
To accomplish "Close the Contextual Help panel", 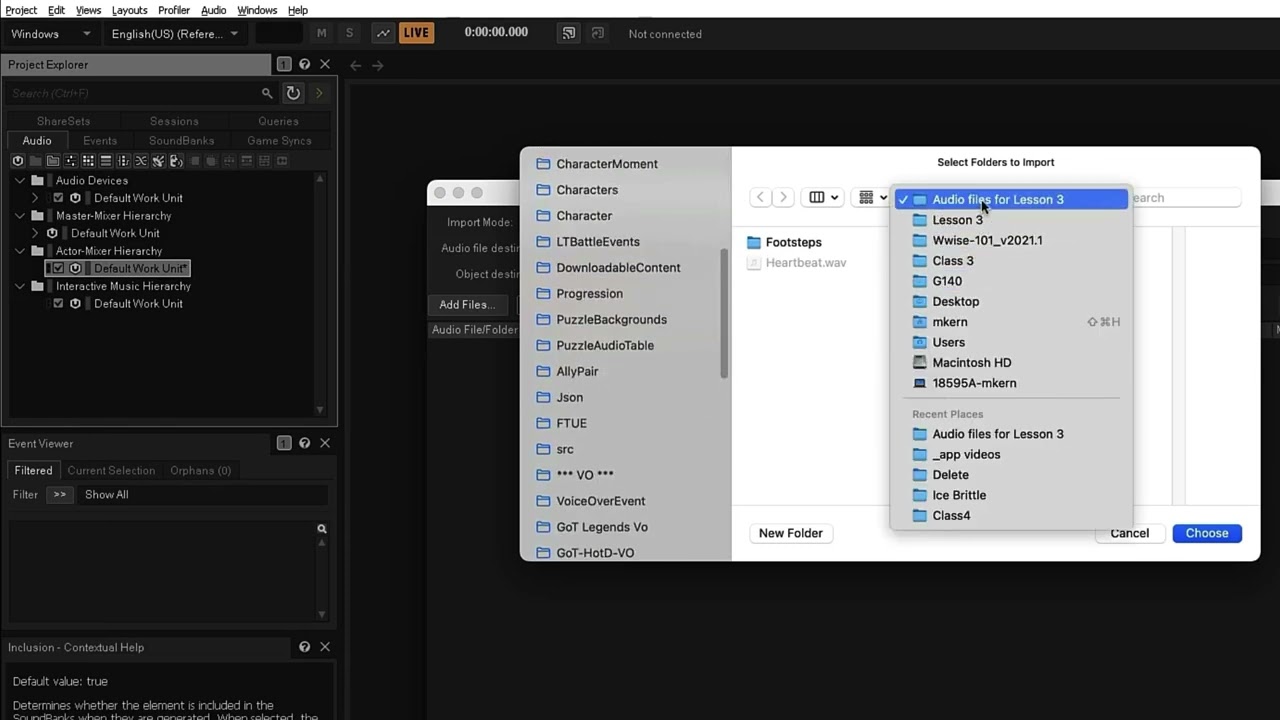I will point(325,647).
